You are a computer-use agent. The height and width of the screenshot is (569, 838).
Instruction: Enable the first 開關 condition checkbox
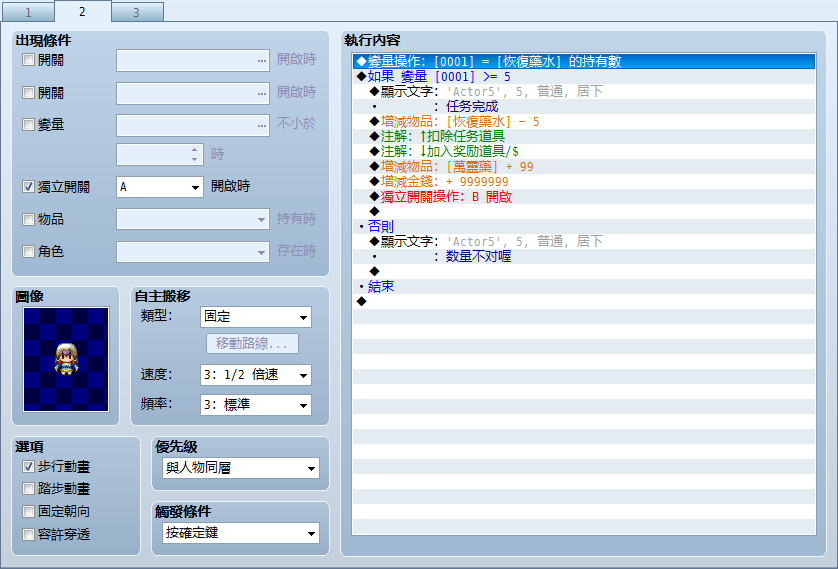[28, 60]
